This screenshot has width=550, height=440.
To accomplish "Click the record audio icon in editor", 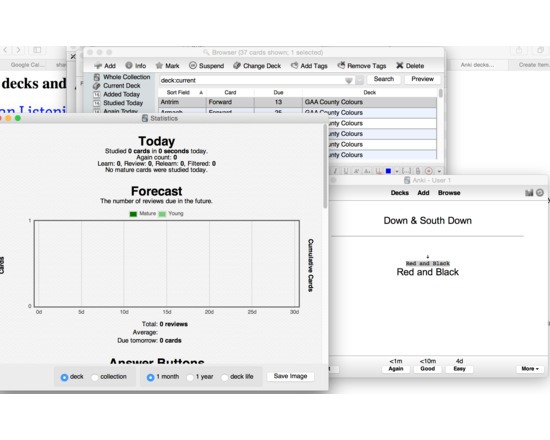I will coord(429,171).
